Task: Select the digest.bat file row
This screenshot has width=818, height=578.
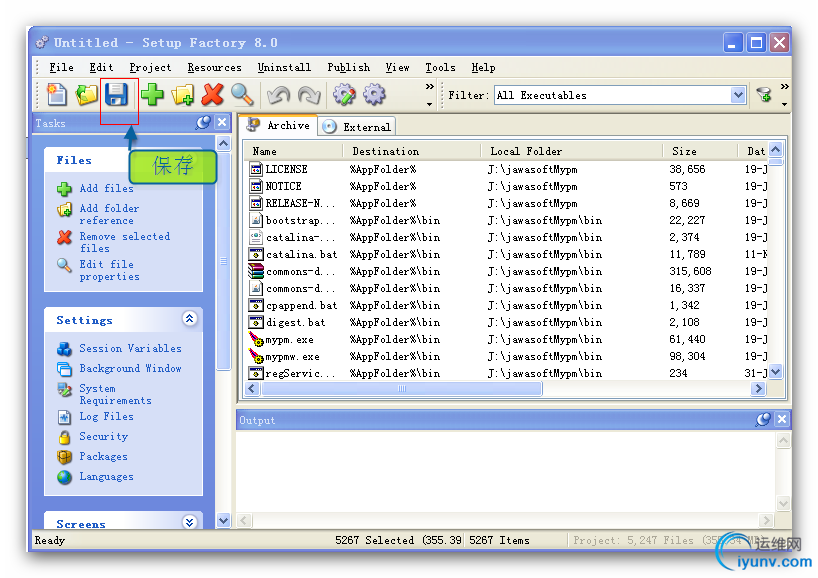Action: point(507,322)
